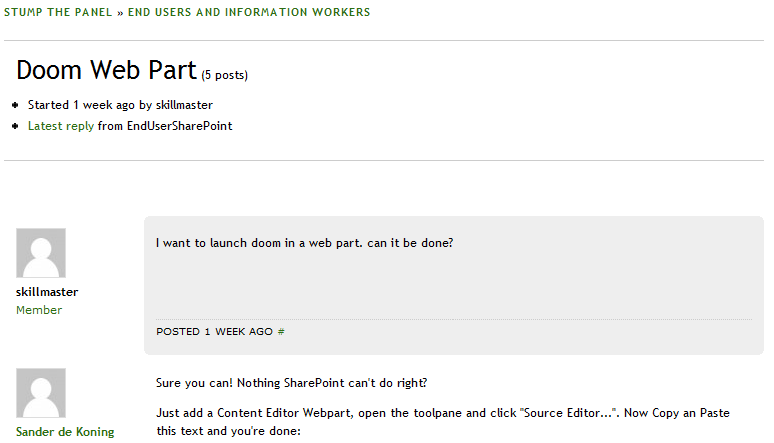
Task: Click the EndUserSharePoint name in latest reply line
Action: pos(179,126)
